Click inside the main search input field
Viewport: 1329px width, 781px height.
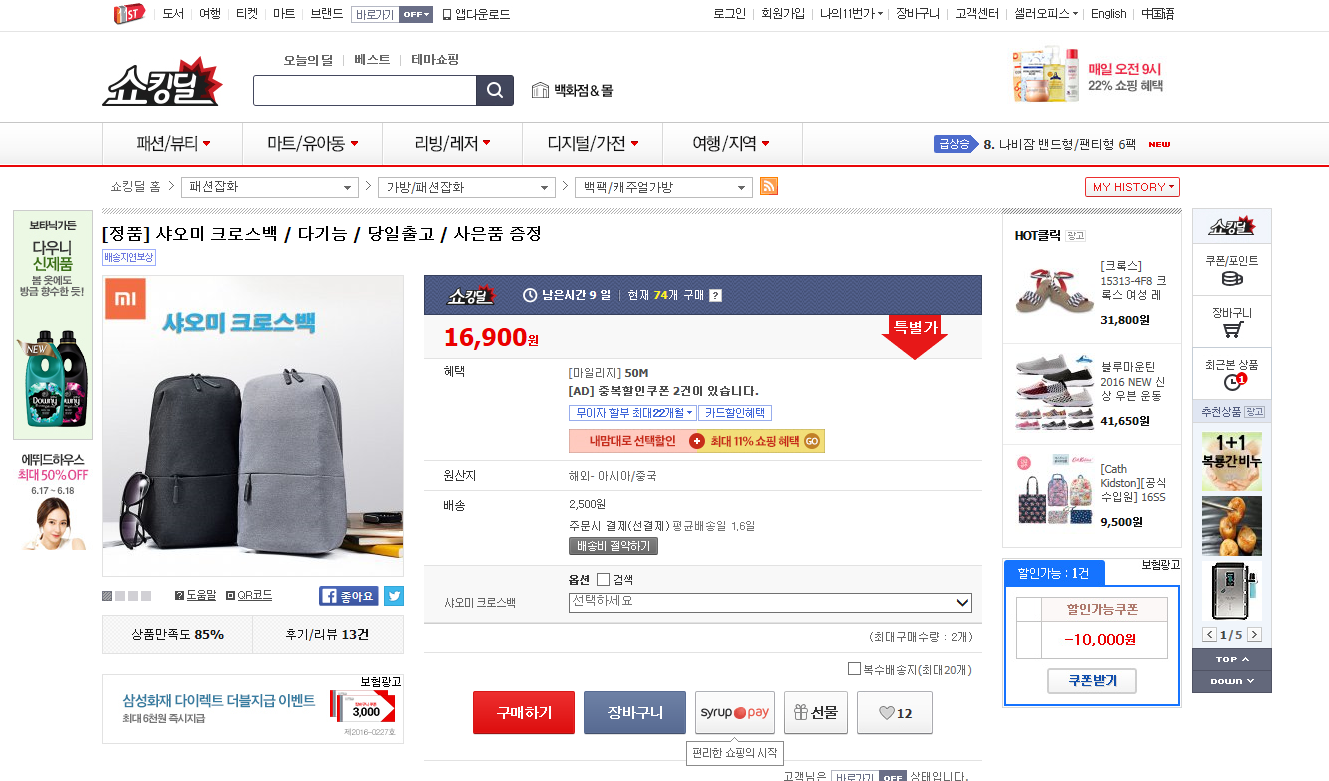click(364, 91)
